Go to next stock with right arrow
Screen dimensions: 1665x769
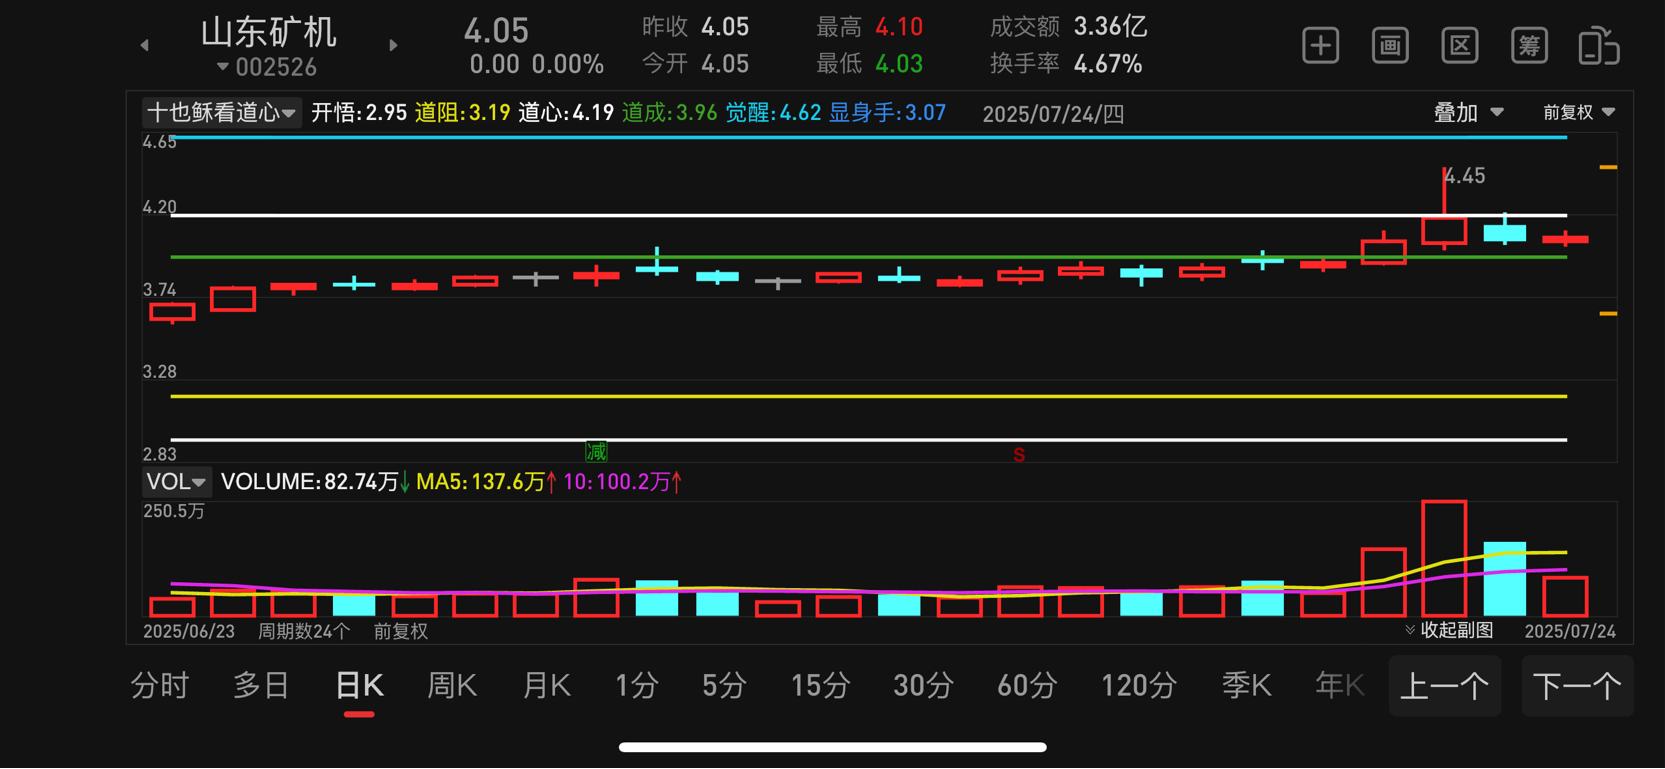pyautogui.click(x=393, y=45)
